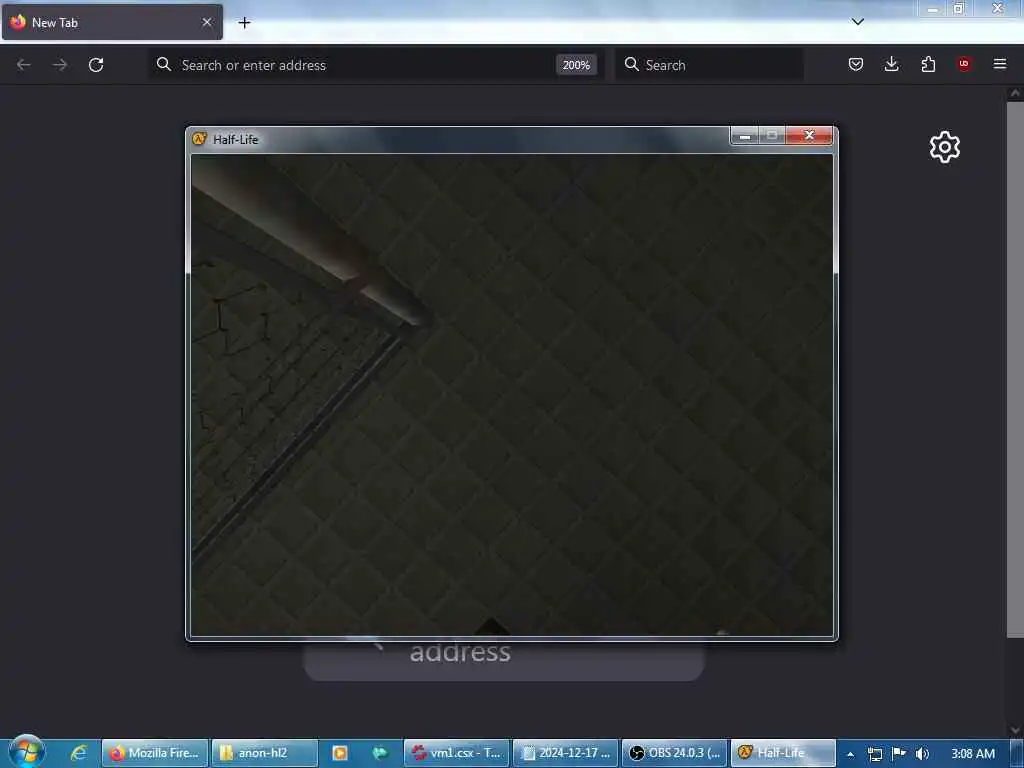The image size is (1024, 768).
Task: Open anon-hl2 folder taskbar button
Action: [264, 753]
